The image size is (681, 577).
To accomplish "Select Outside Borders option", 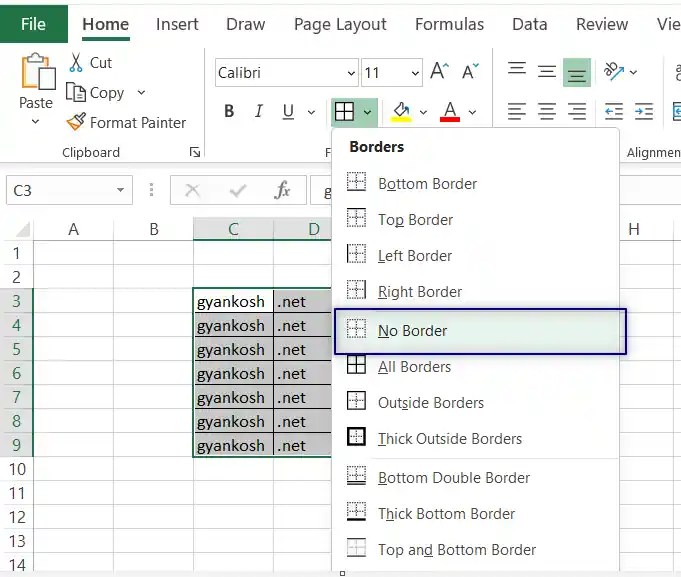I will [x=476, y=403].
